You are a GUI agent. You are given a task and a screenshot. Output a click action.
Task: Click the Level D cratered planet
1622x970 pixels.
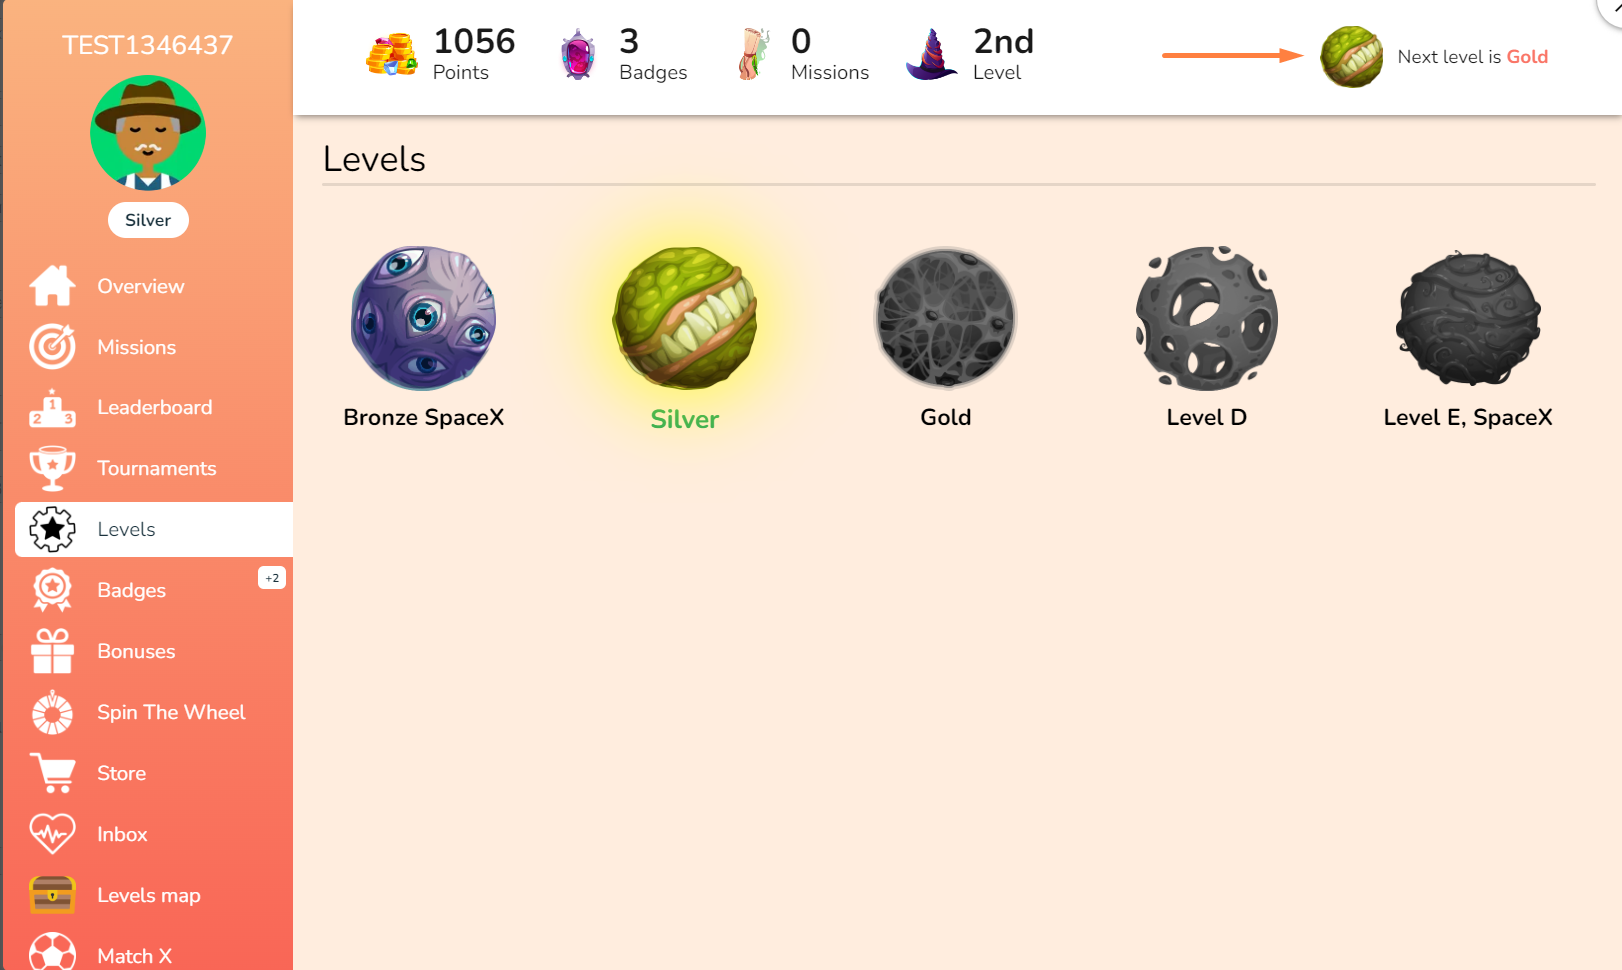[x=1207, y=318]
